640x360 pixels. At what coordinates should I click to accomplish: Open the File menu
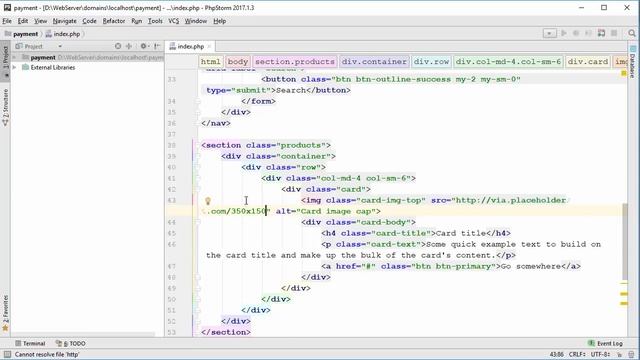coord(7,21)
